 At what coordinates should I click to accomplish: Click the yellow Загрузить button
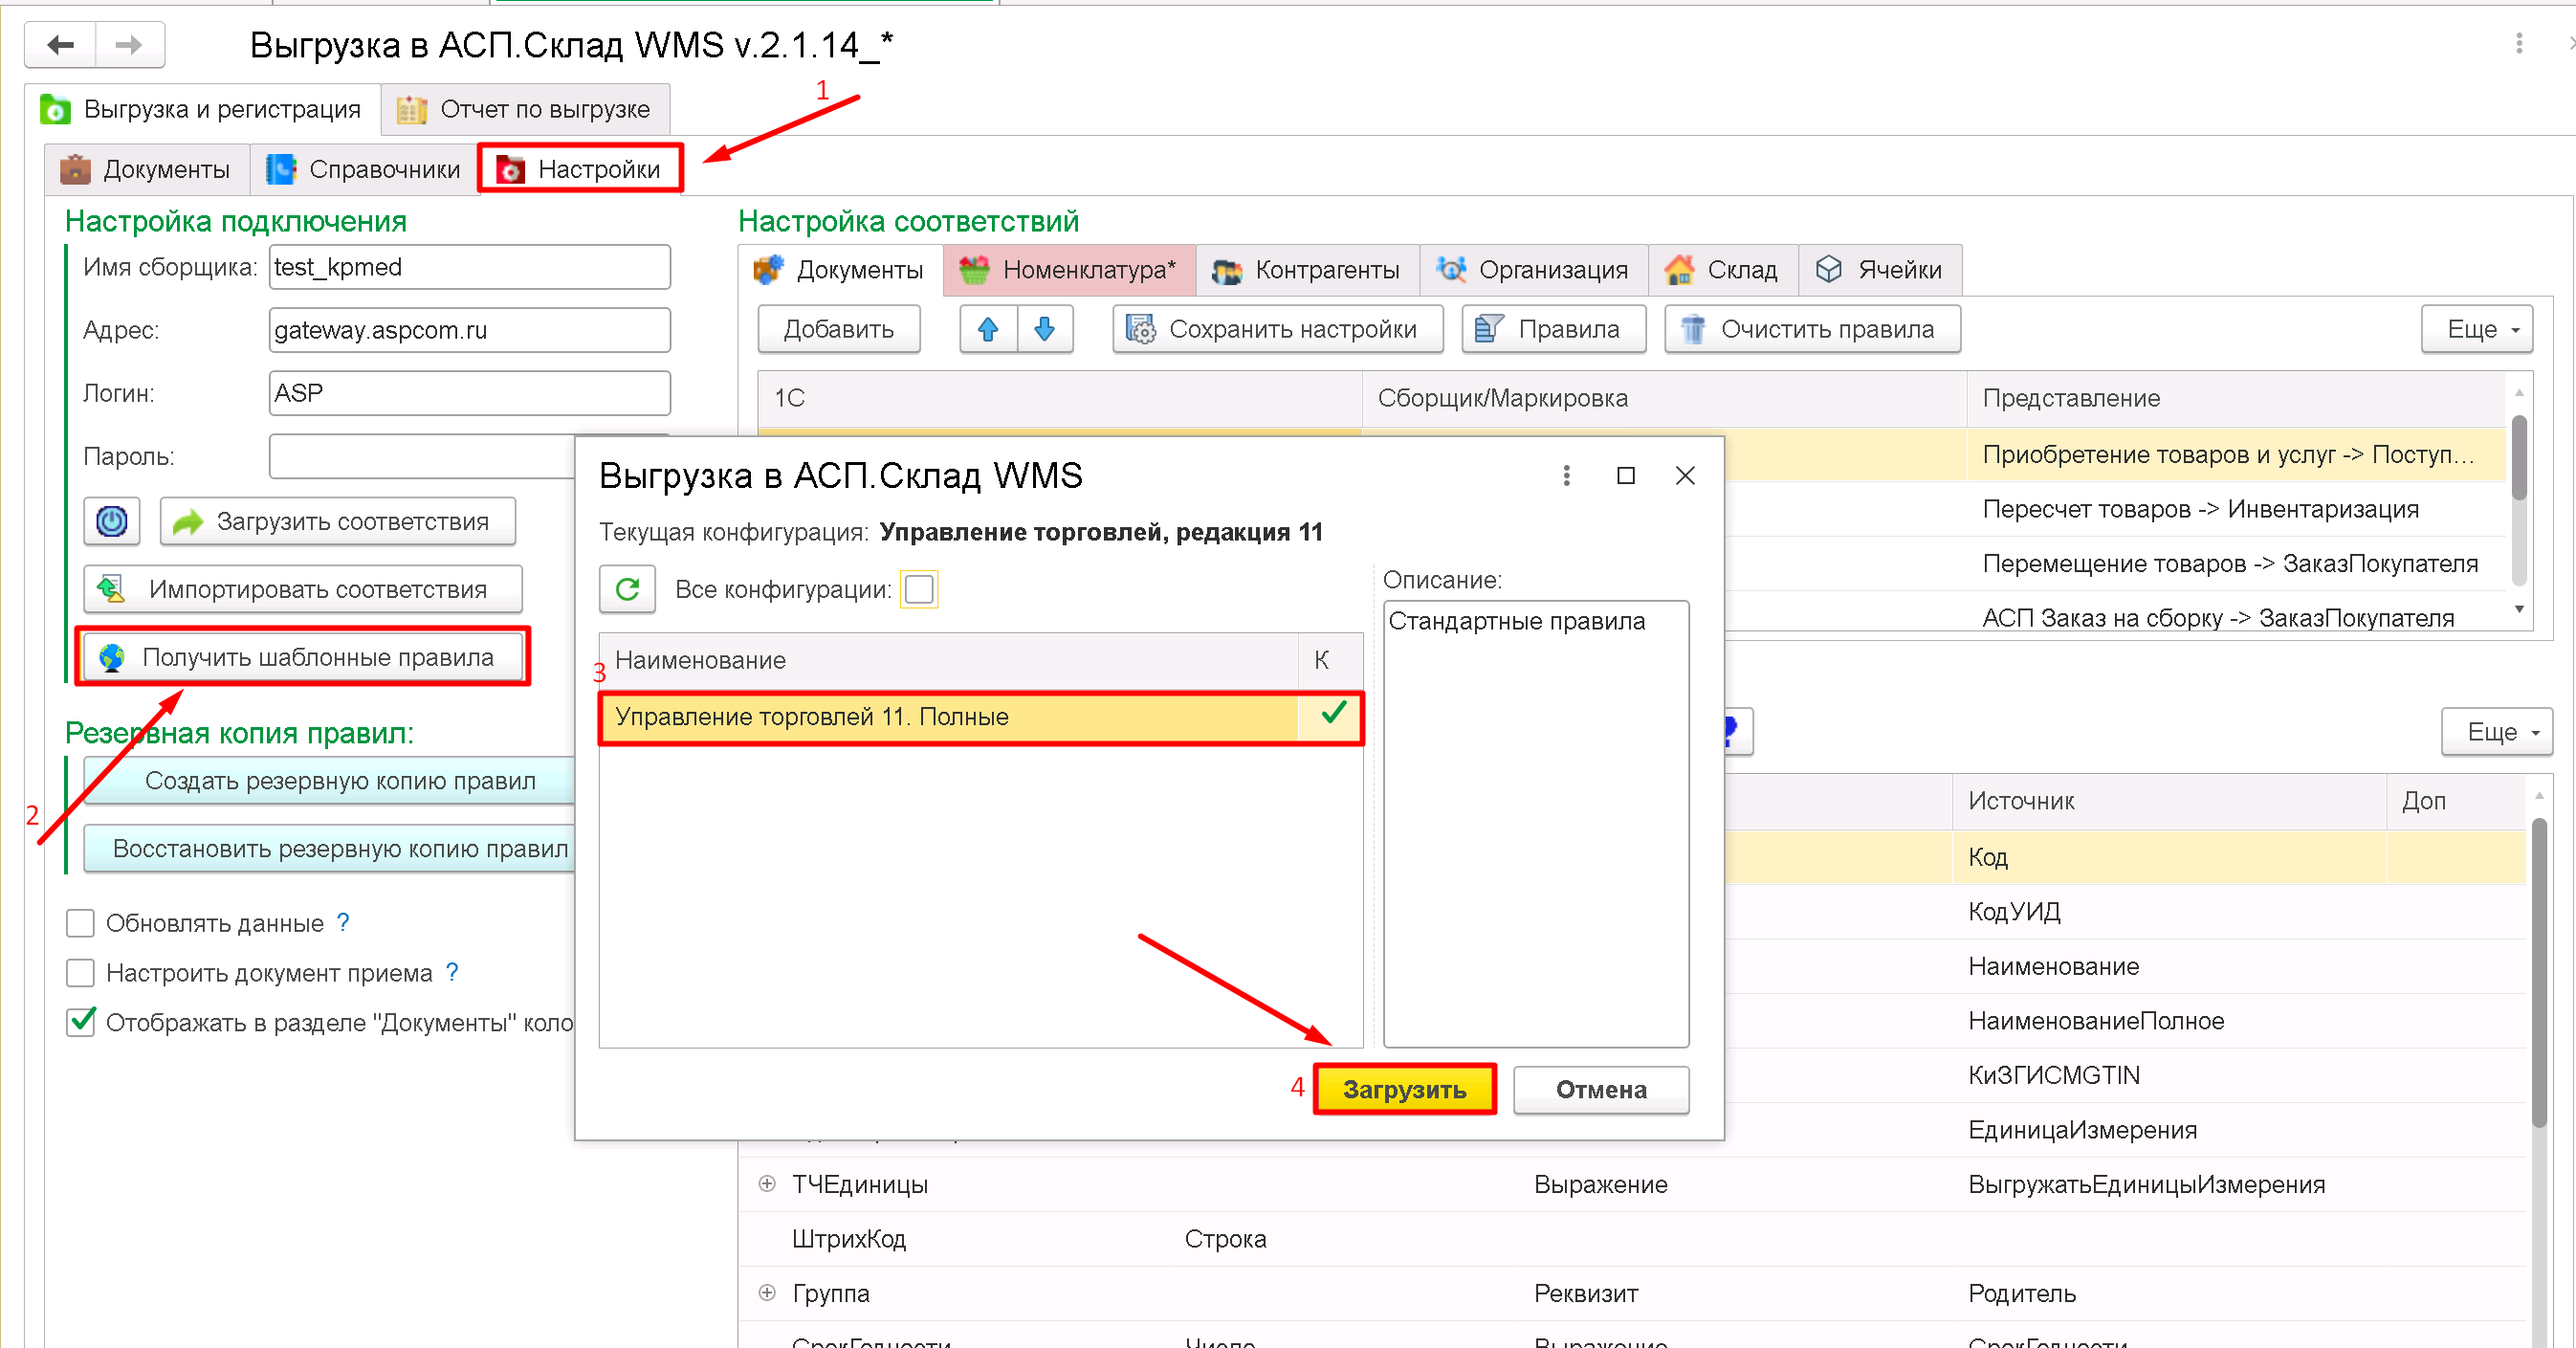coord(1404,1089)
